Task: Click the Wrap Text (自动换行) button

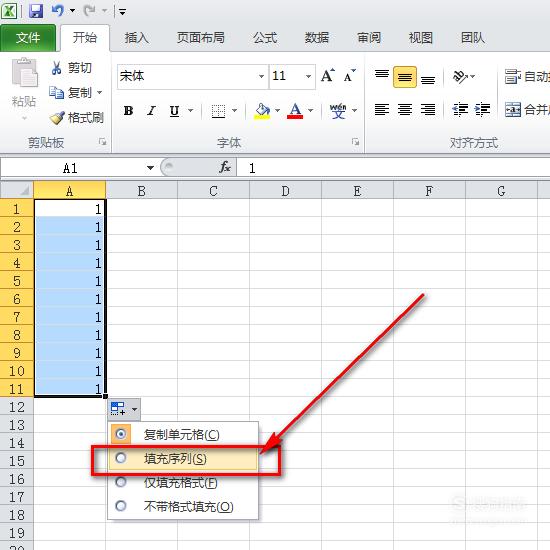Action: (527, 76)
